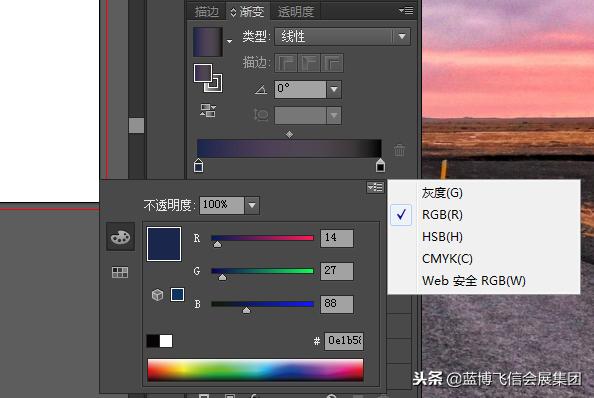594x398 pixels.
Task: Click the gradient fill preview thumbnail
Action: [x=208, y=42]
